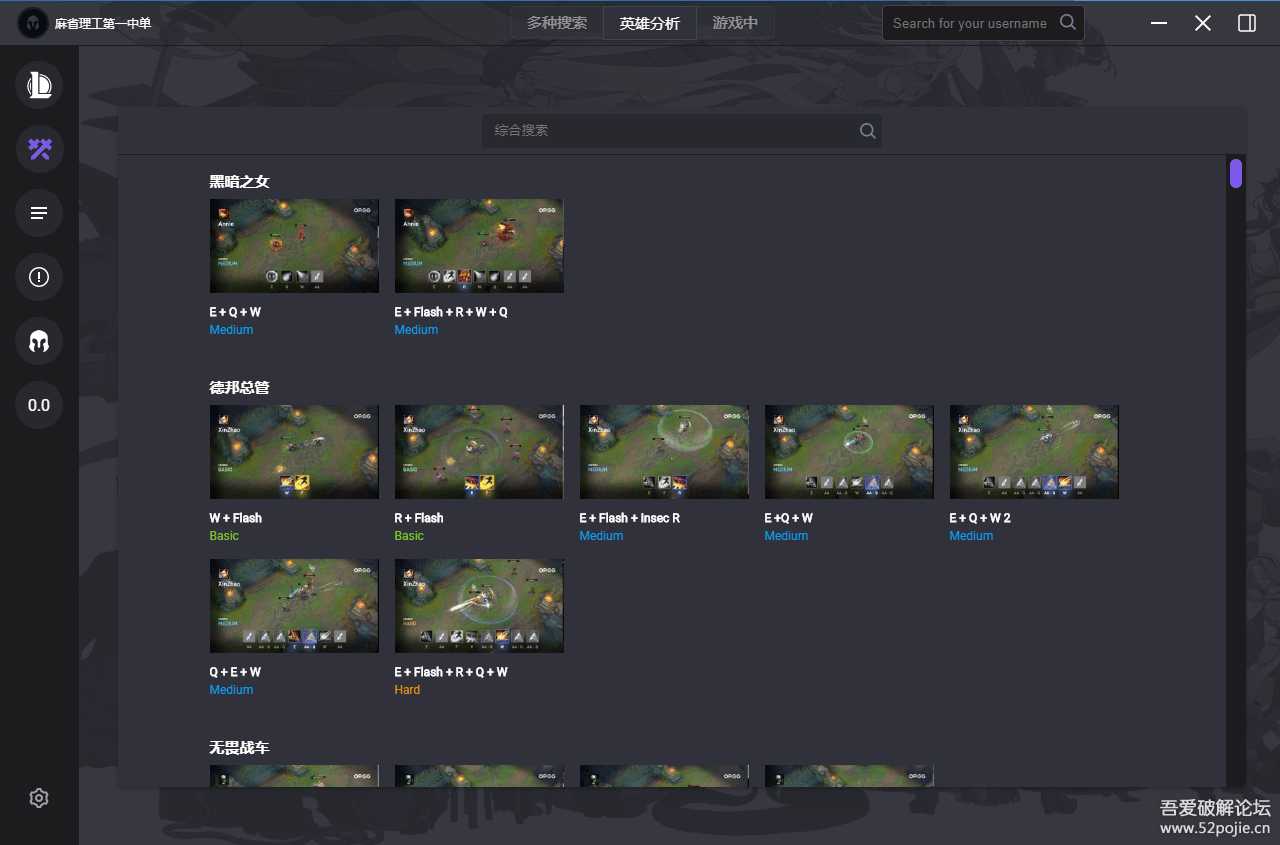Toggle the side panel layout icon
Screen dimensions: 1280x845
1247,23
